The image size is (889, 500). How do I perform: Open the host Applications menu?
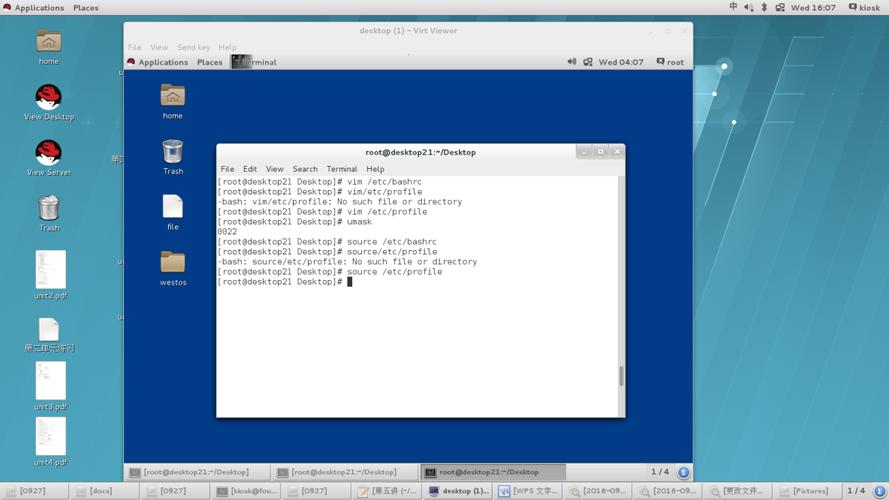(x=33, y=7)
